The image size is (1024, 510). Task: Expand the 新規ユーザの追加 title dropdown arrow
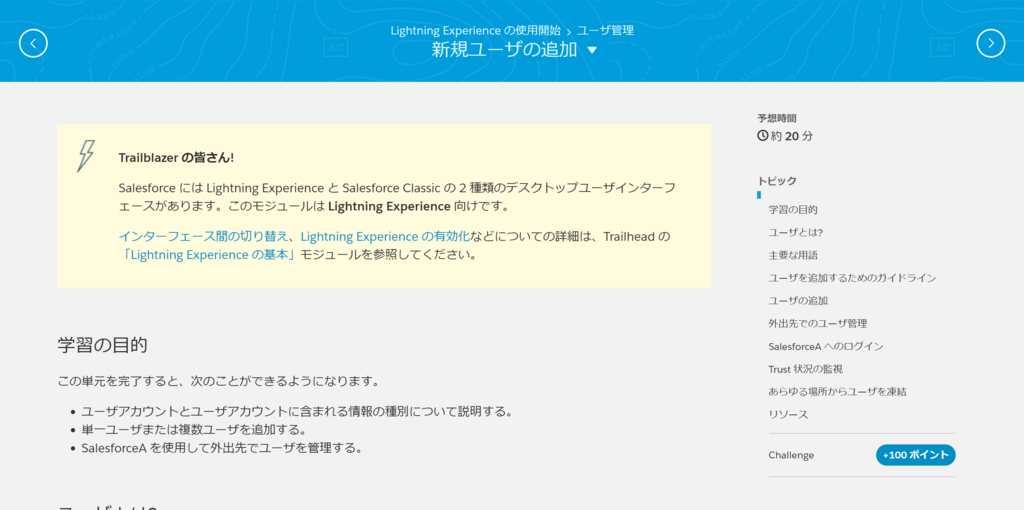pos(592,50)
